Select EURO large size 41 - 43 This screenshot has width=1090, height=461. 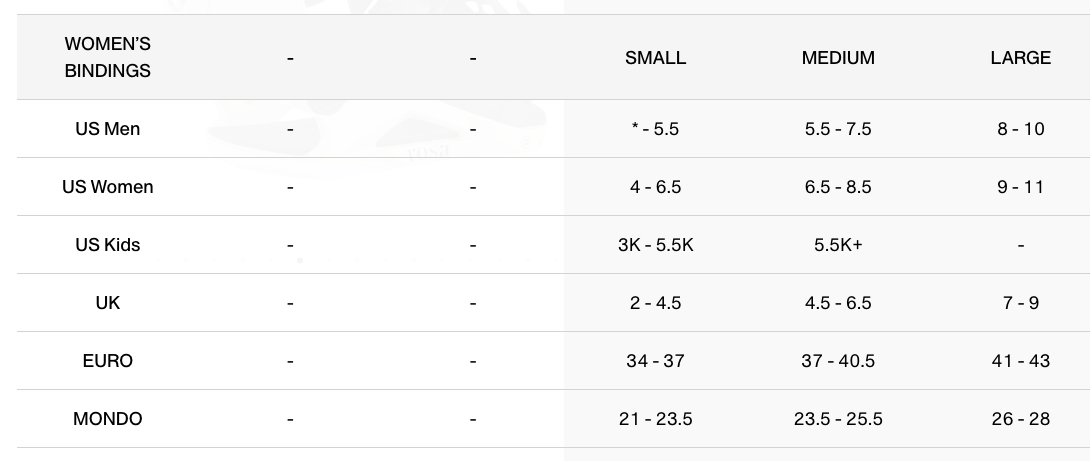click(1020, 361)
